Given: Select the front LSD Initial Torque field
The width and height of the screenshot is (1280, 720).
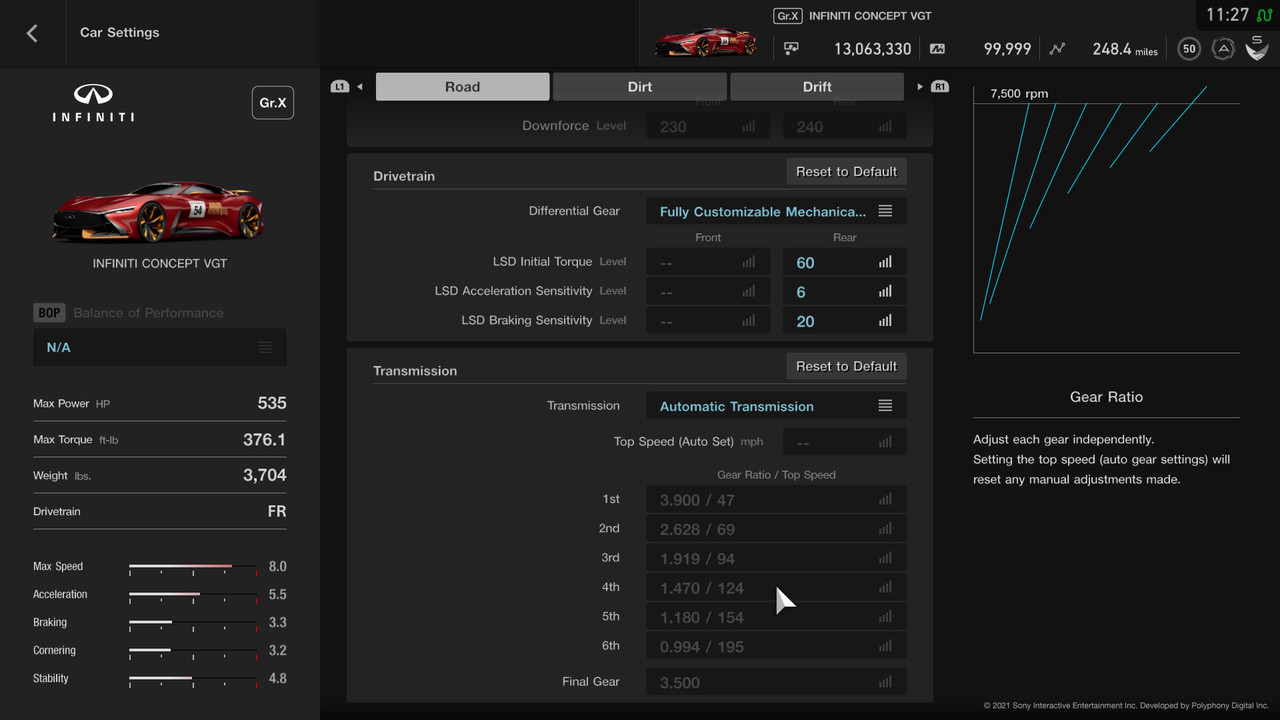Looking at the screenshot, I should pos(708,262).
